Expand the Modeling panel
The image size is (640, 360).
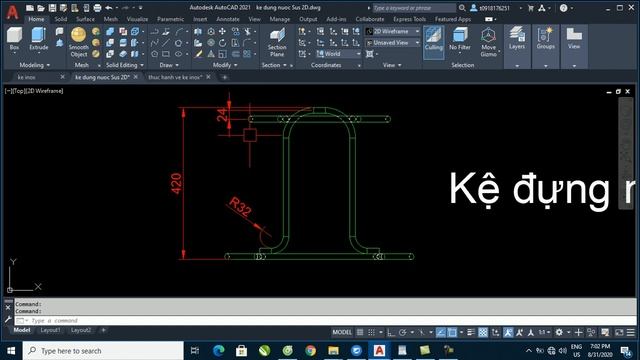[34, 65]
